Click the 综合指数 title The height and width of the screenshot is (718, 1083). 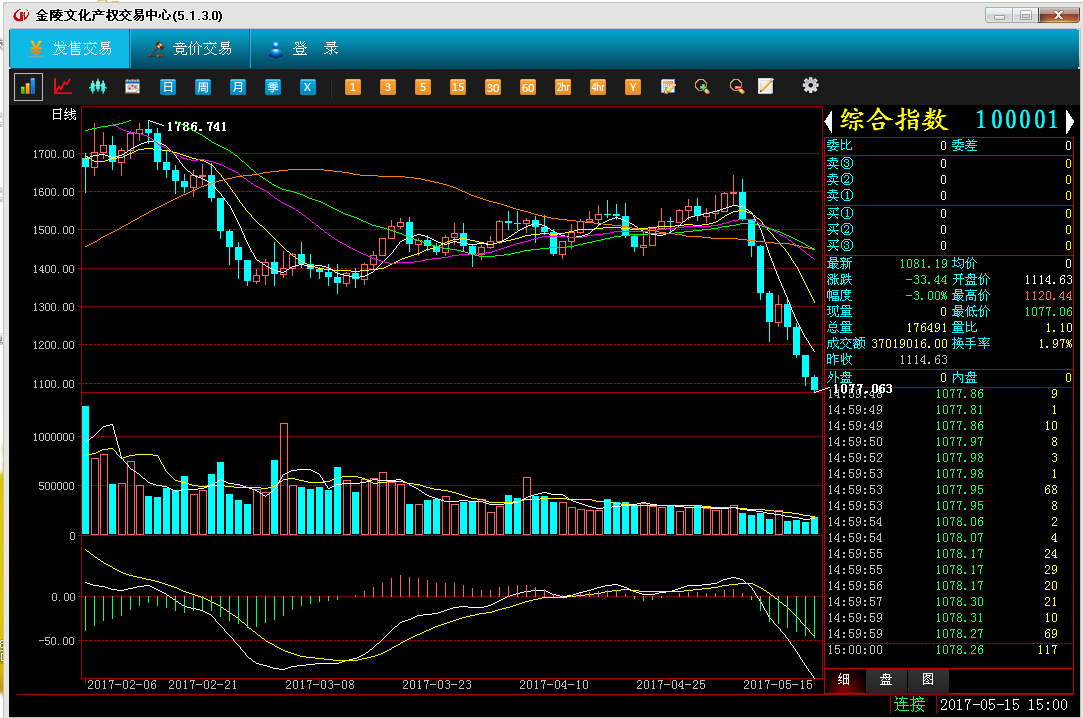(893, 120)
